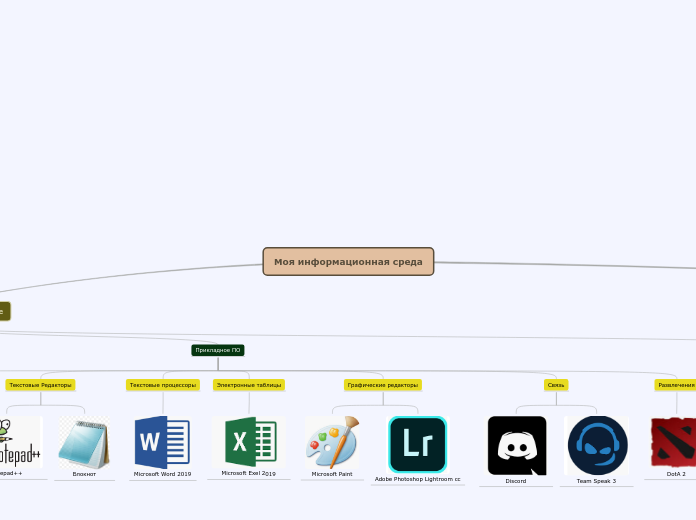Viewport: 696px width, 520px height.
Task: Click the Discord logo icon
Action: click(516, 445)
